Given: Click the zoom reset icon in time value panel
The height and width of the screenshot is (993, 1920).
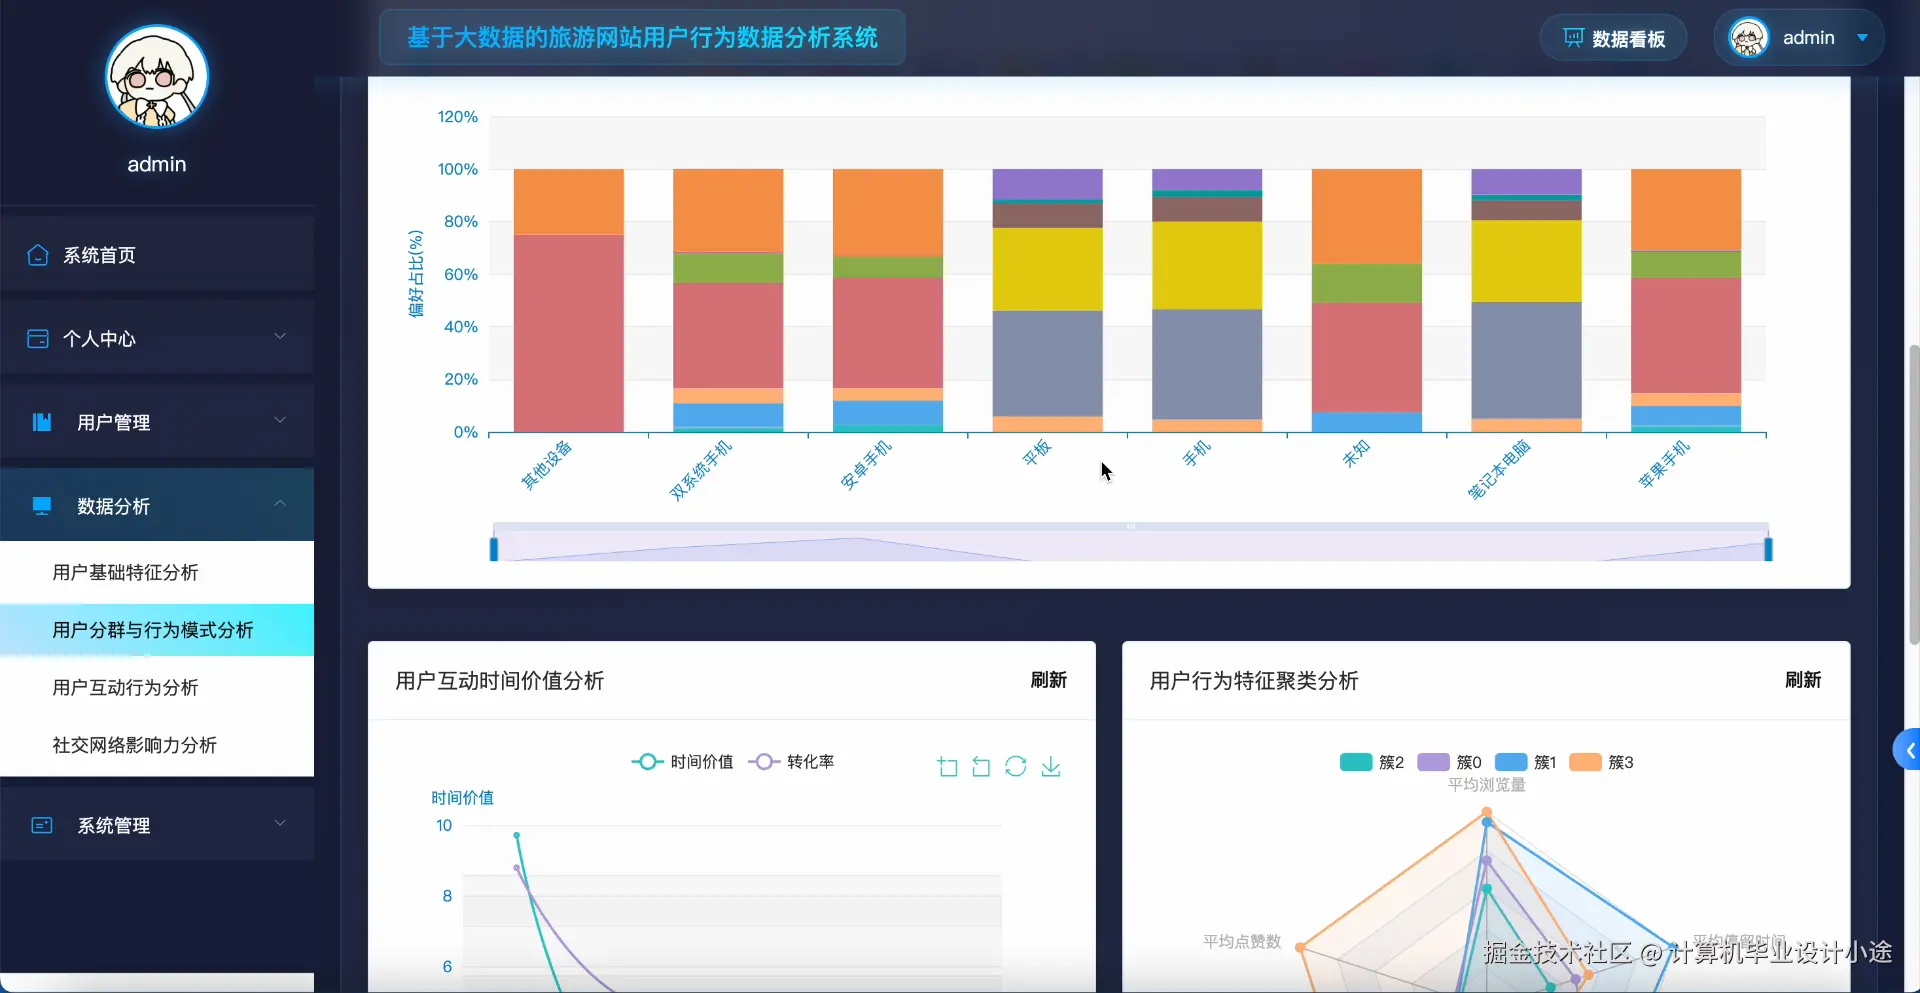Looking at the screenshot, I should (981, 767).
